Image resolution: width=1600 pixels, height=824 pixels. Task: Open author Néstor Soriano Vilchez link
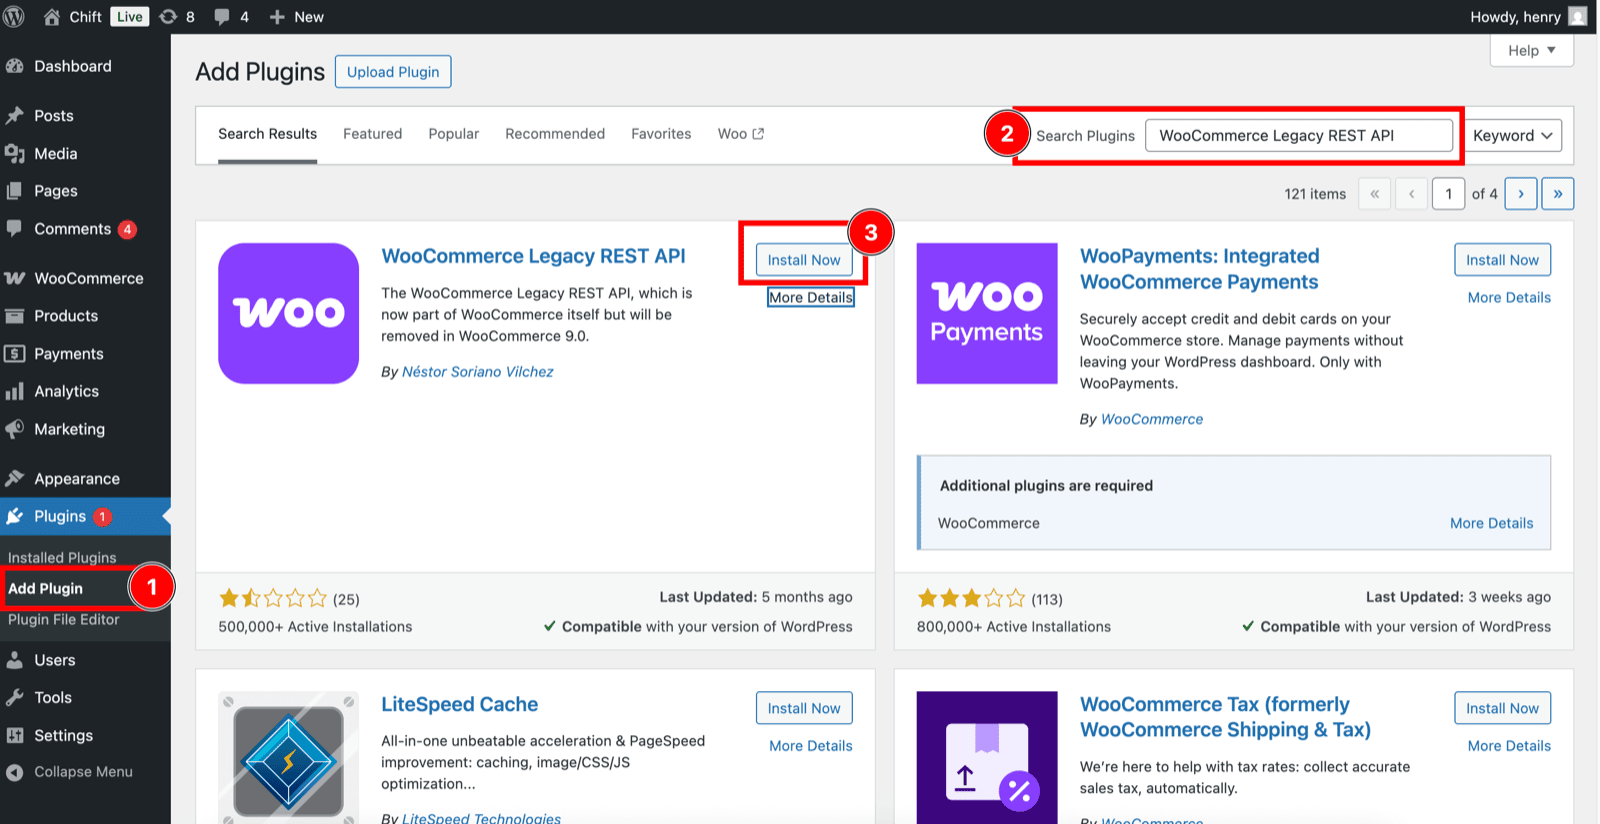click(x=477, y=372)
